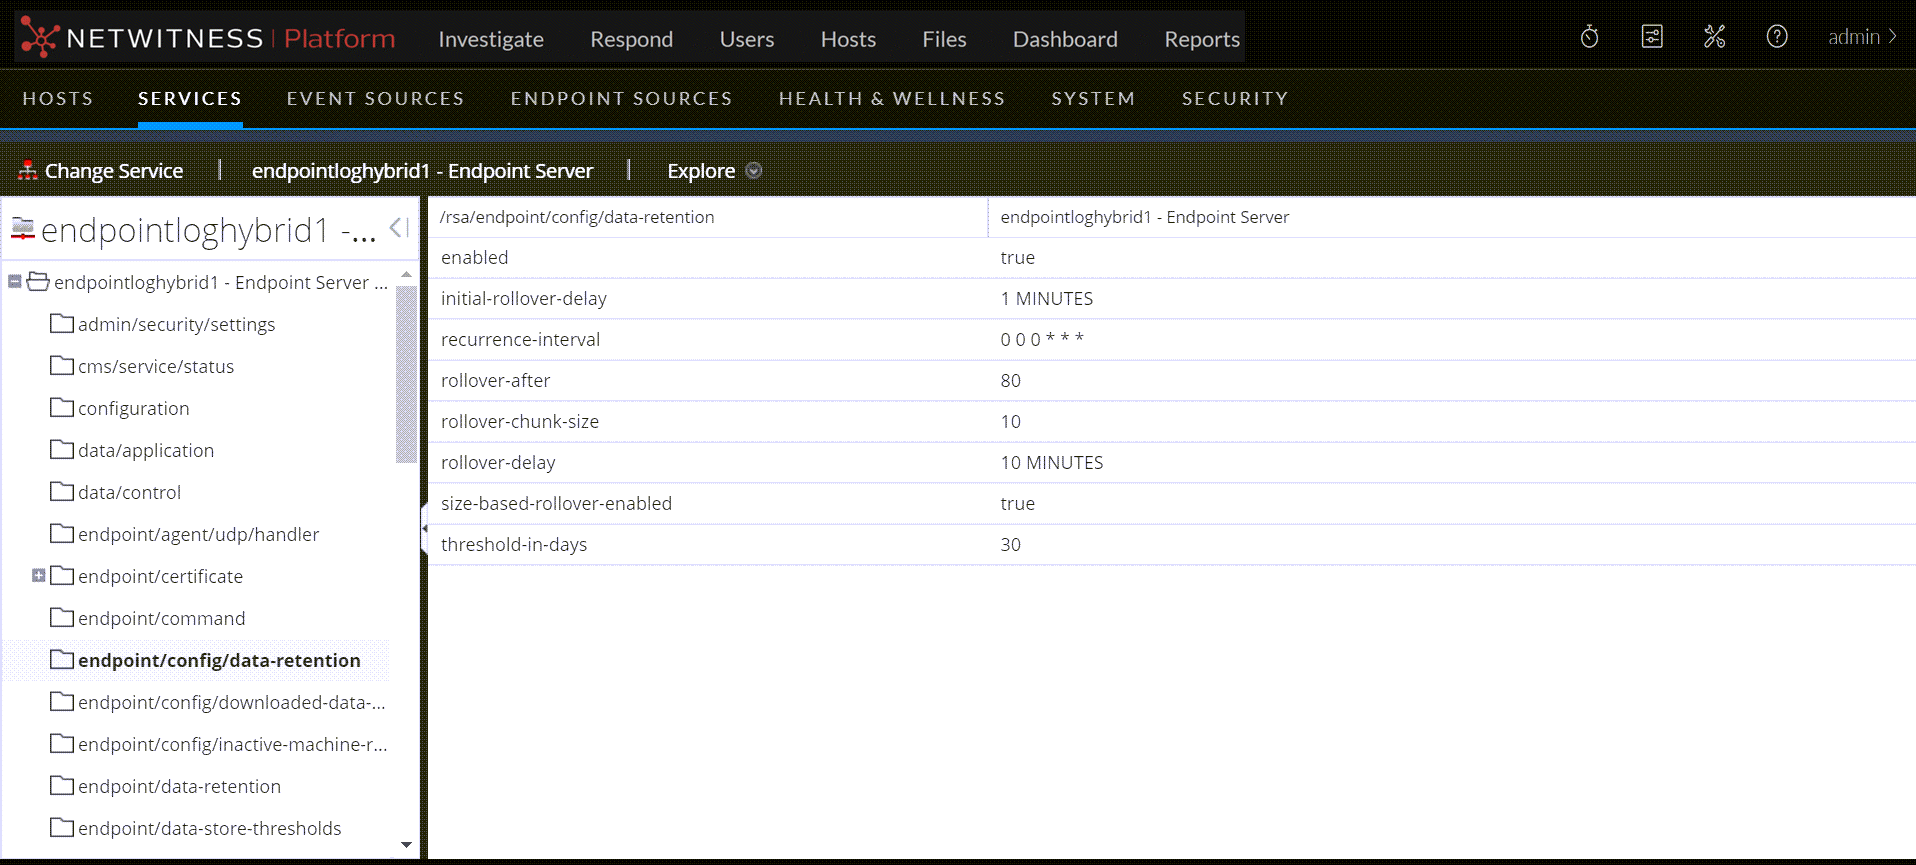The width and height of the screenshot is (1916, 865).
Task: Open the admin user menu
Action: (x=1861, y=38)
